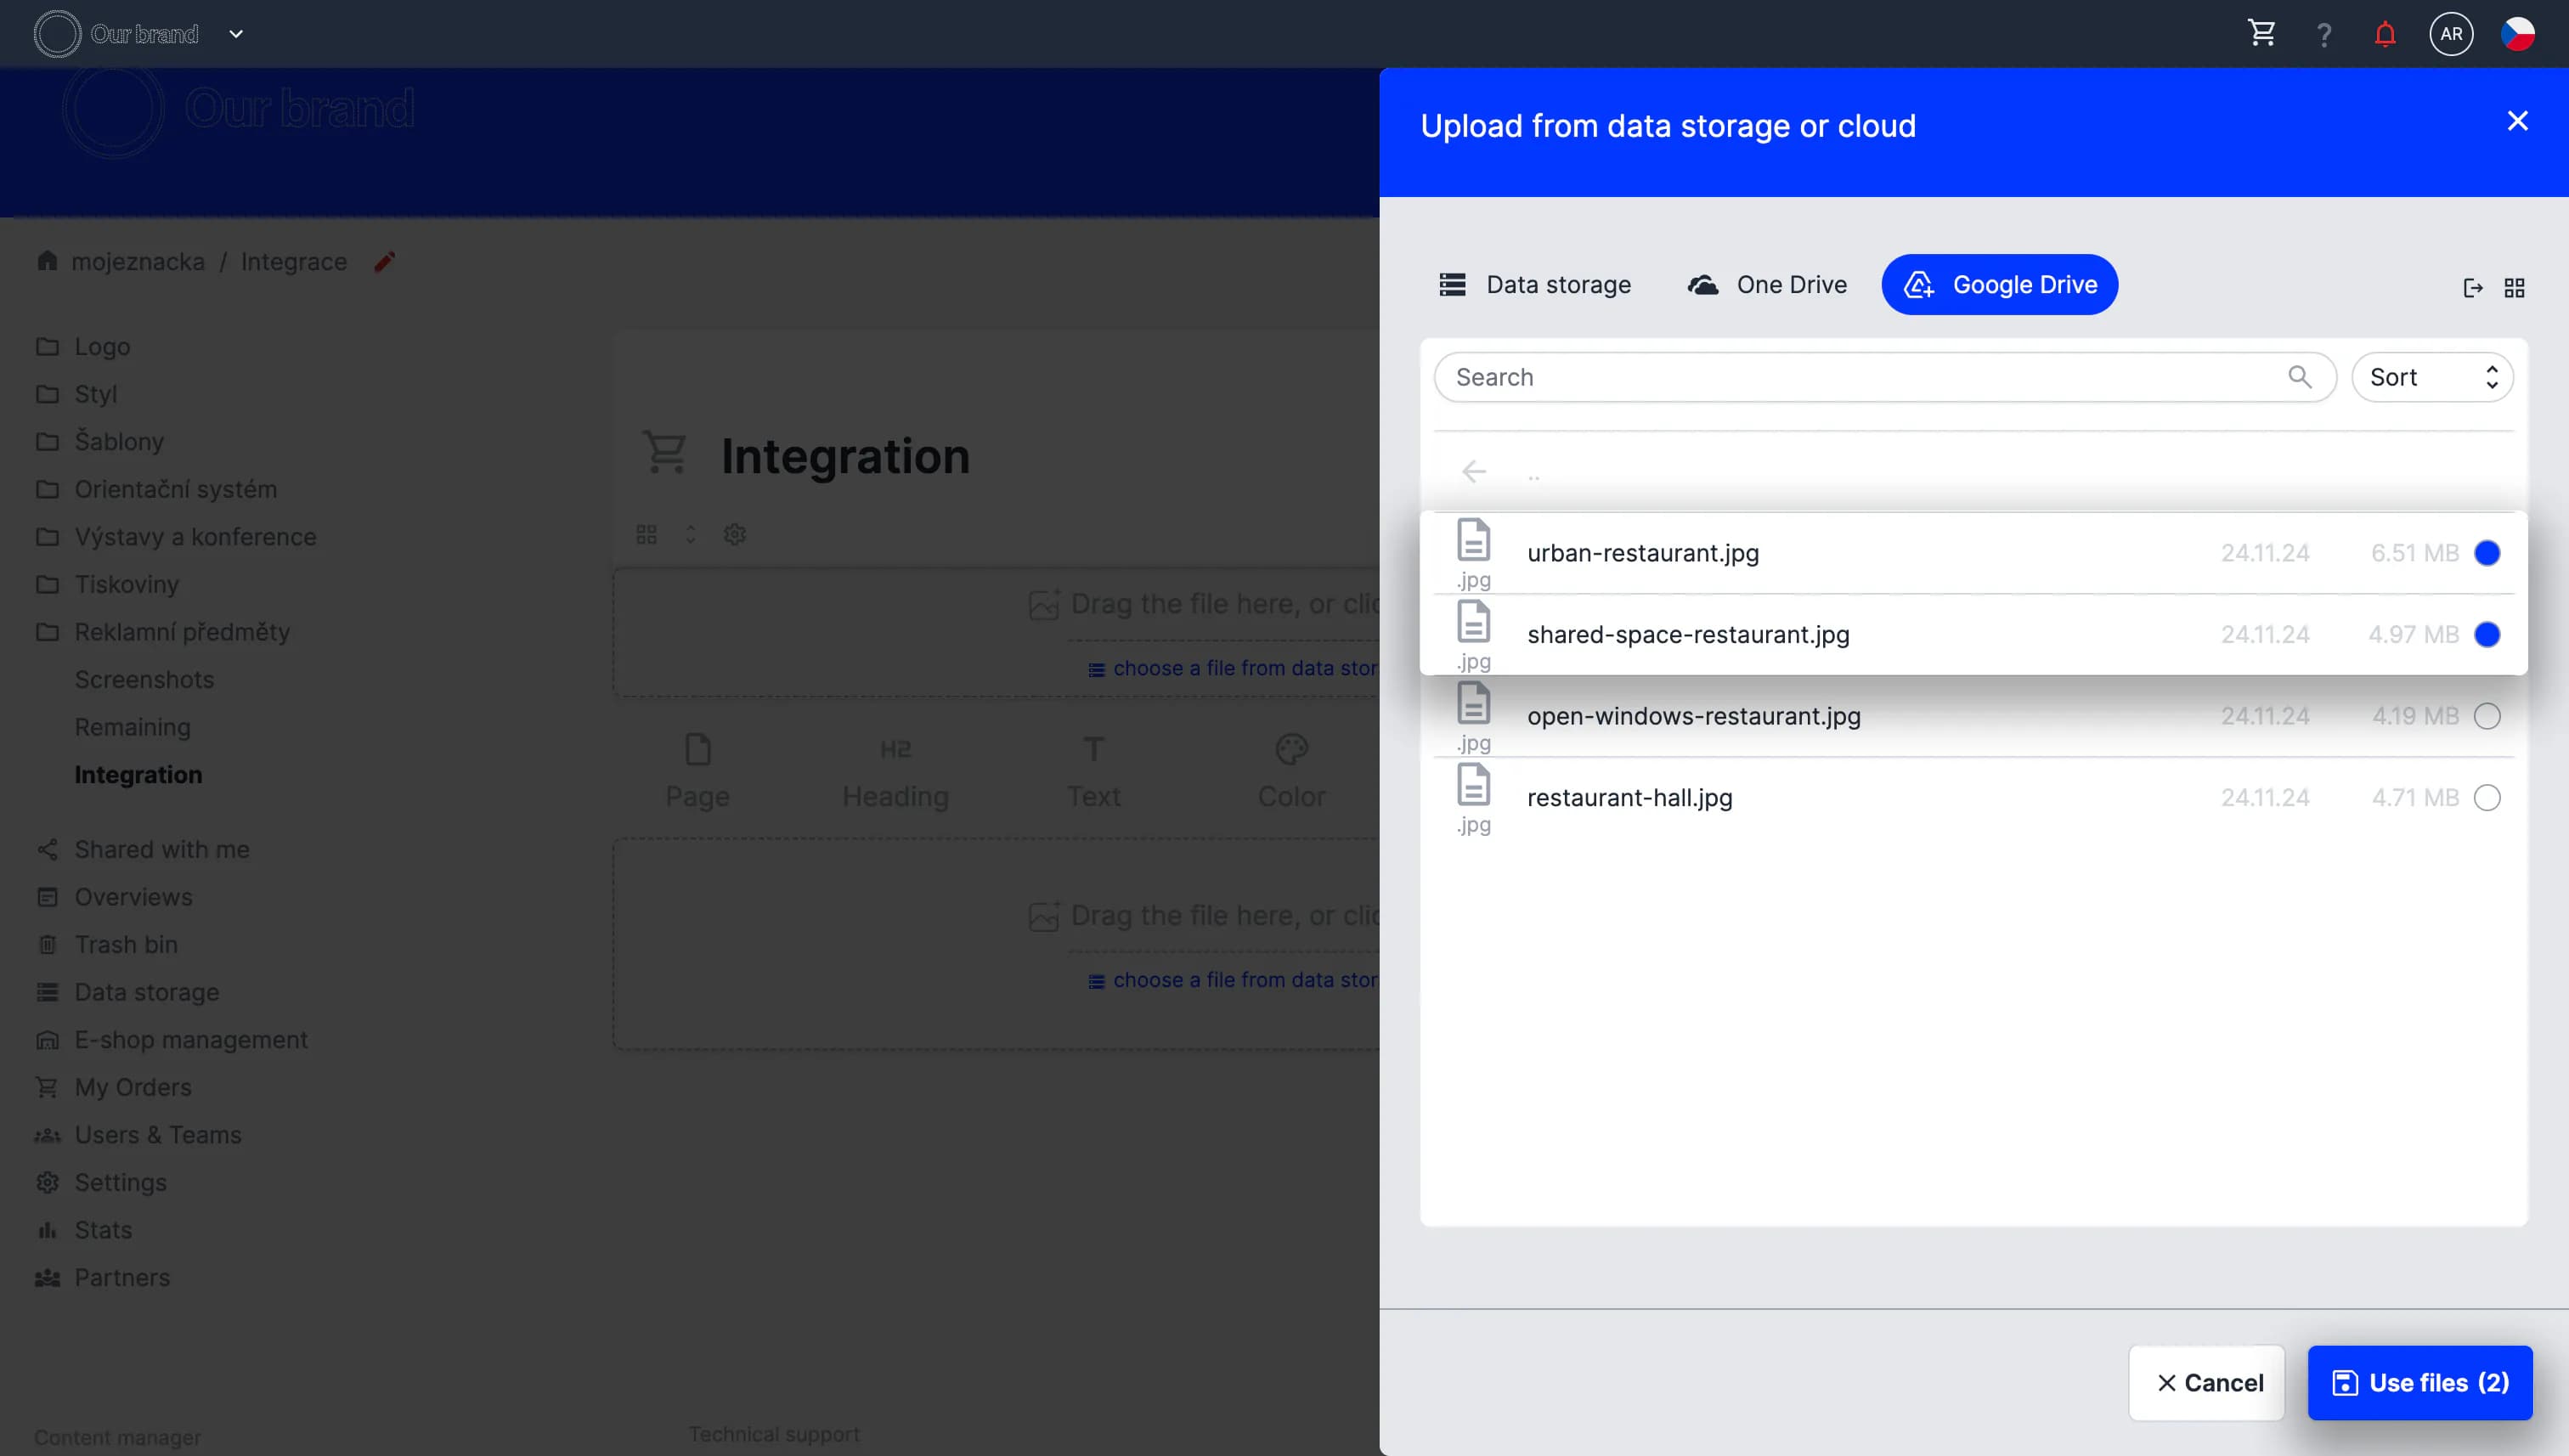Click the Google Drive logout icon
This screenshot has height=1456, width=2569.
pyautogui.click(x=2472, y=288)
